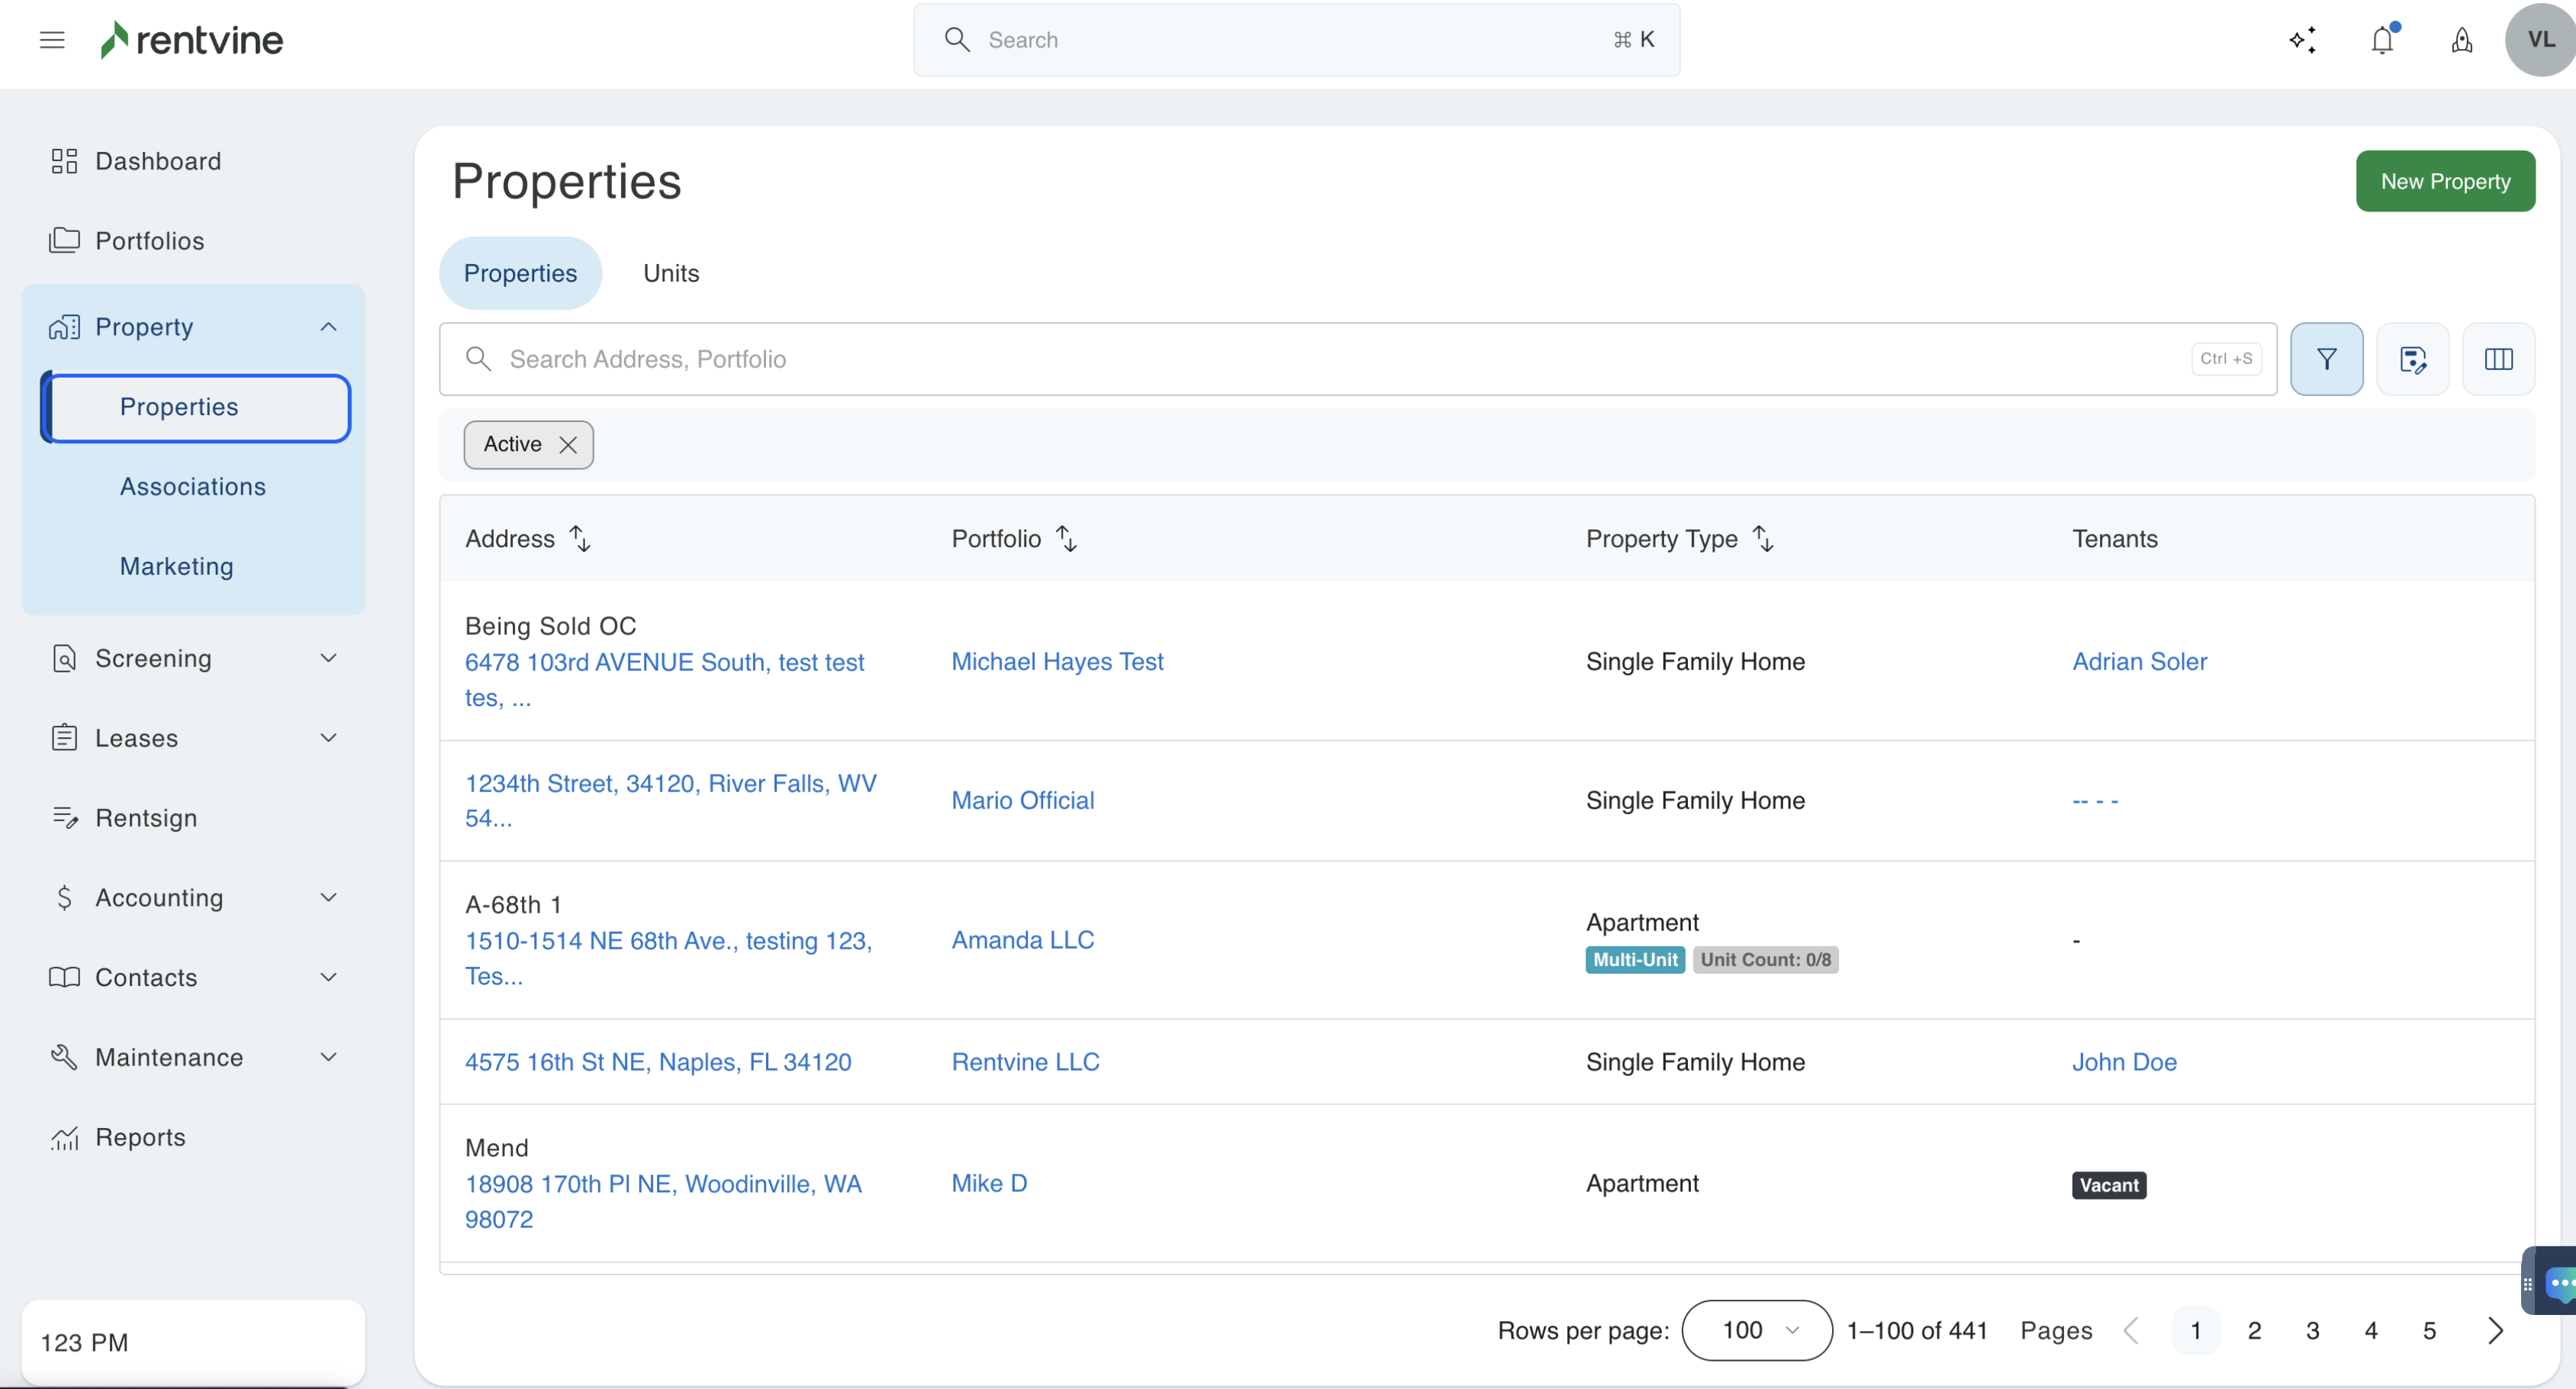Click the notifications bell icon
The width and height of the screenshot is (2576, 1389).
point(2382,40)
